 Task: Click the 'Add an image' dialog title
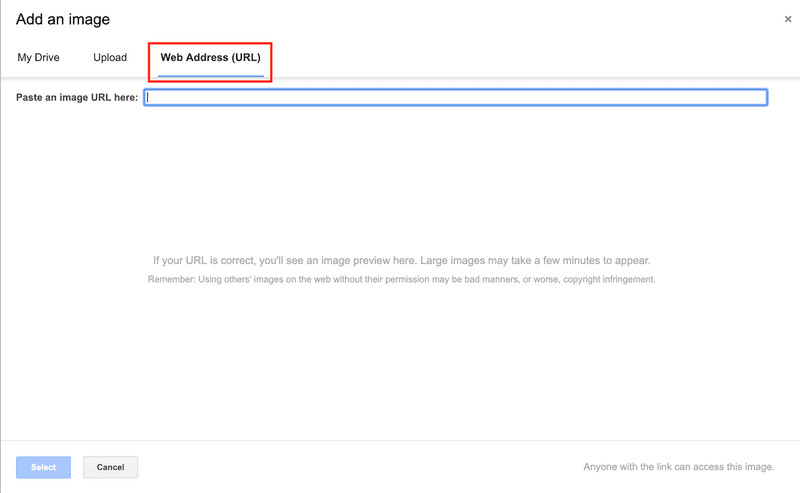point(63,19)
